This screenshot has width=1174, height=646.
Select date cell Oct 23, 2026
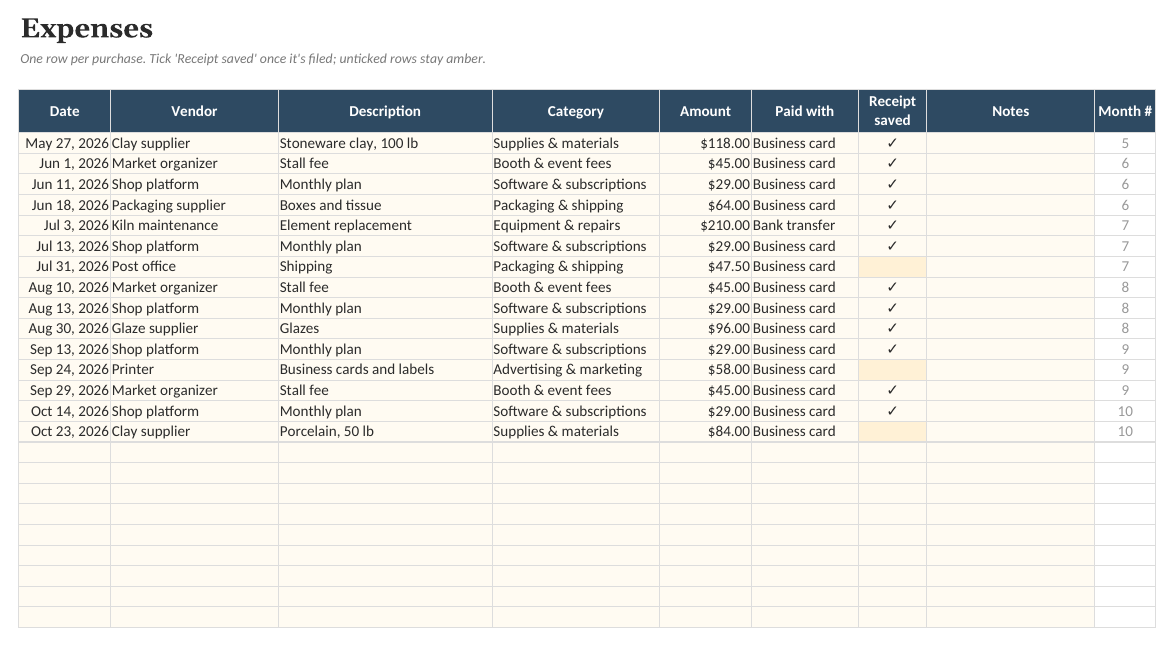[x=64, y=432]
